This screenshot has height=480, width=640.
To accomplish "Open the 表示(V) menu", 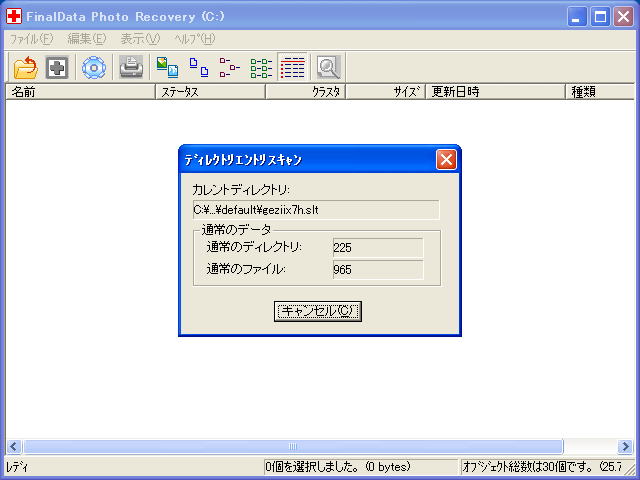I will 140,39.
